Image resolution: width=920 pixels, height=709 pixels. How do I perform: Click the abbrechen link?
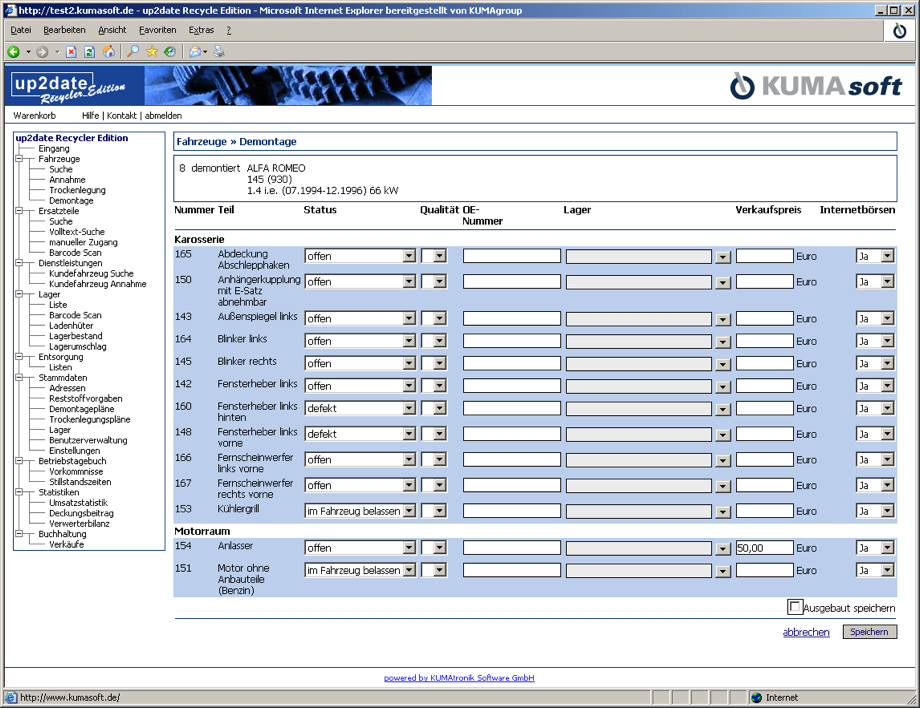tap(806, 632)
